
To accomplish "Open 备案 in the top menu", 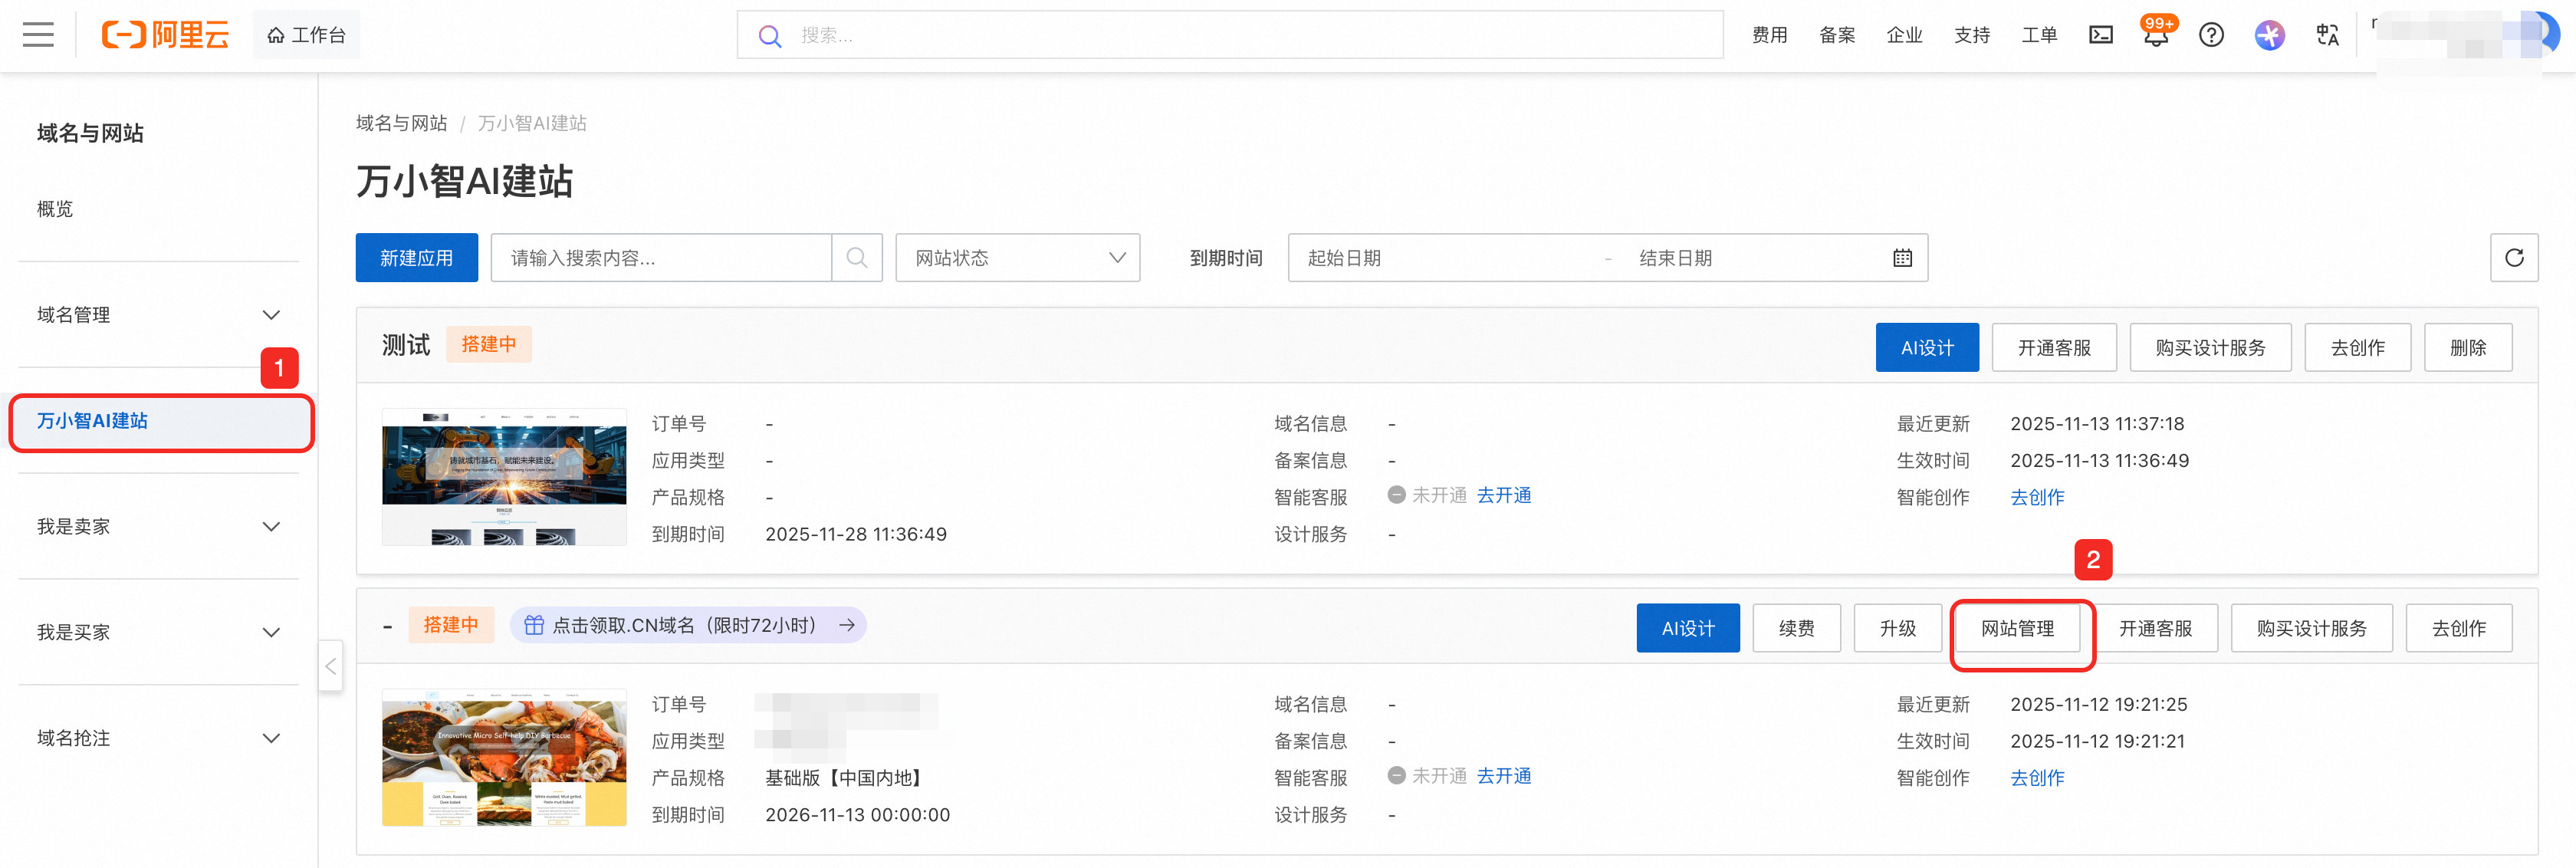I will pos(1836,35).
